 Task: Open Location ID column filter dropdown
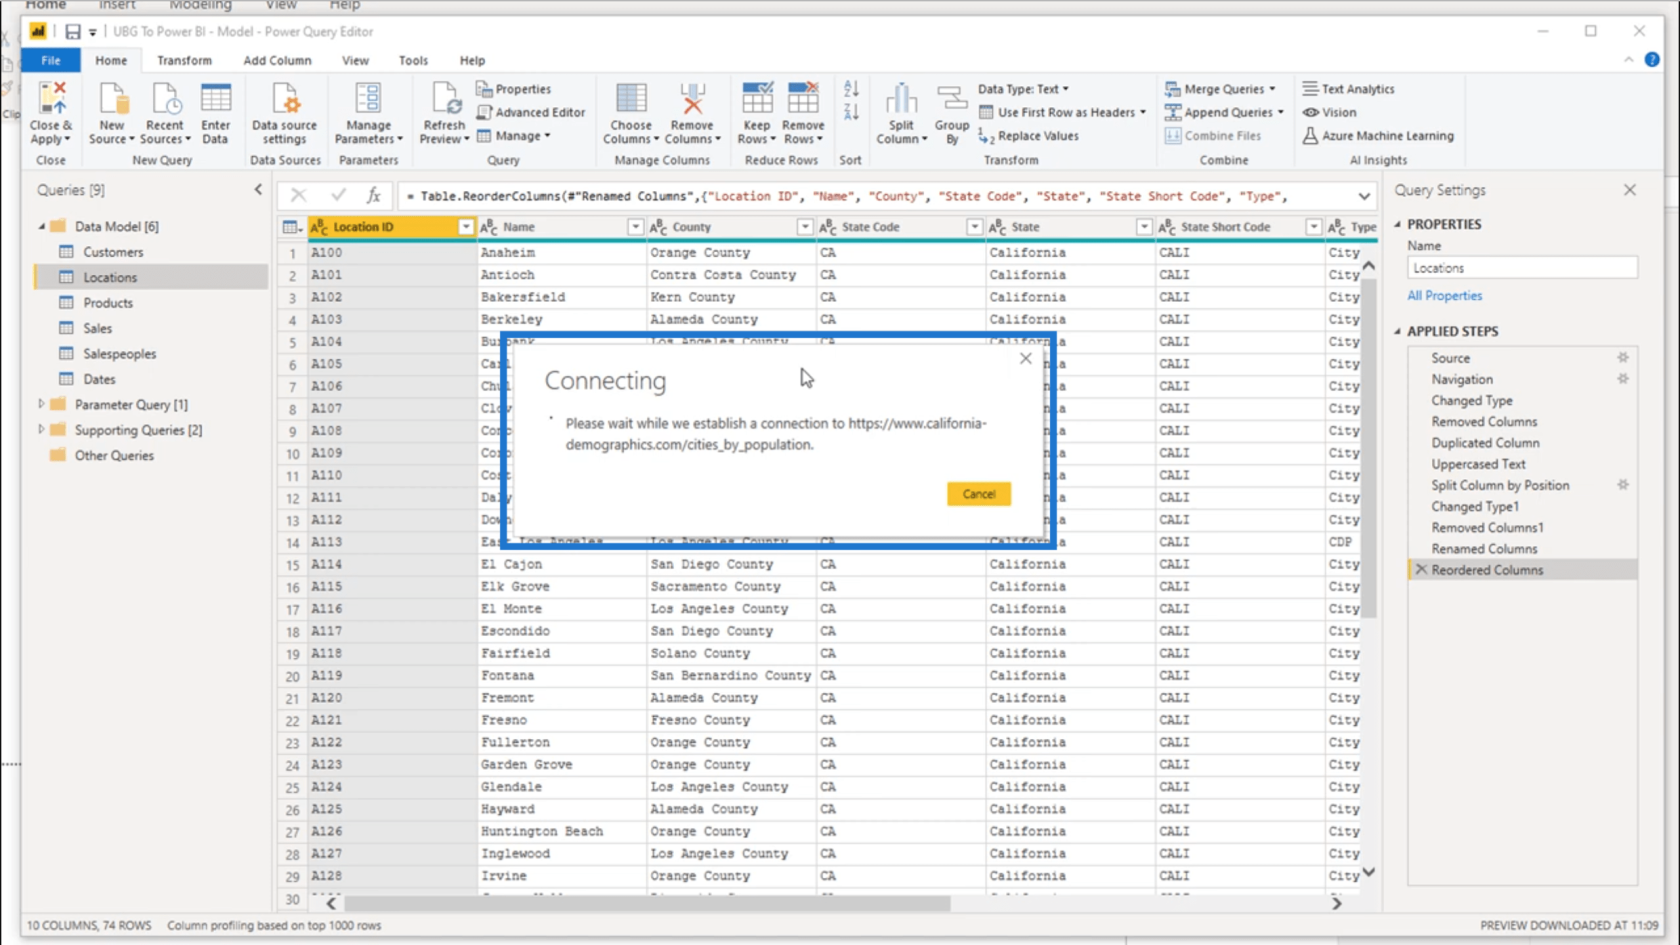click(x=465, y=227)
